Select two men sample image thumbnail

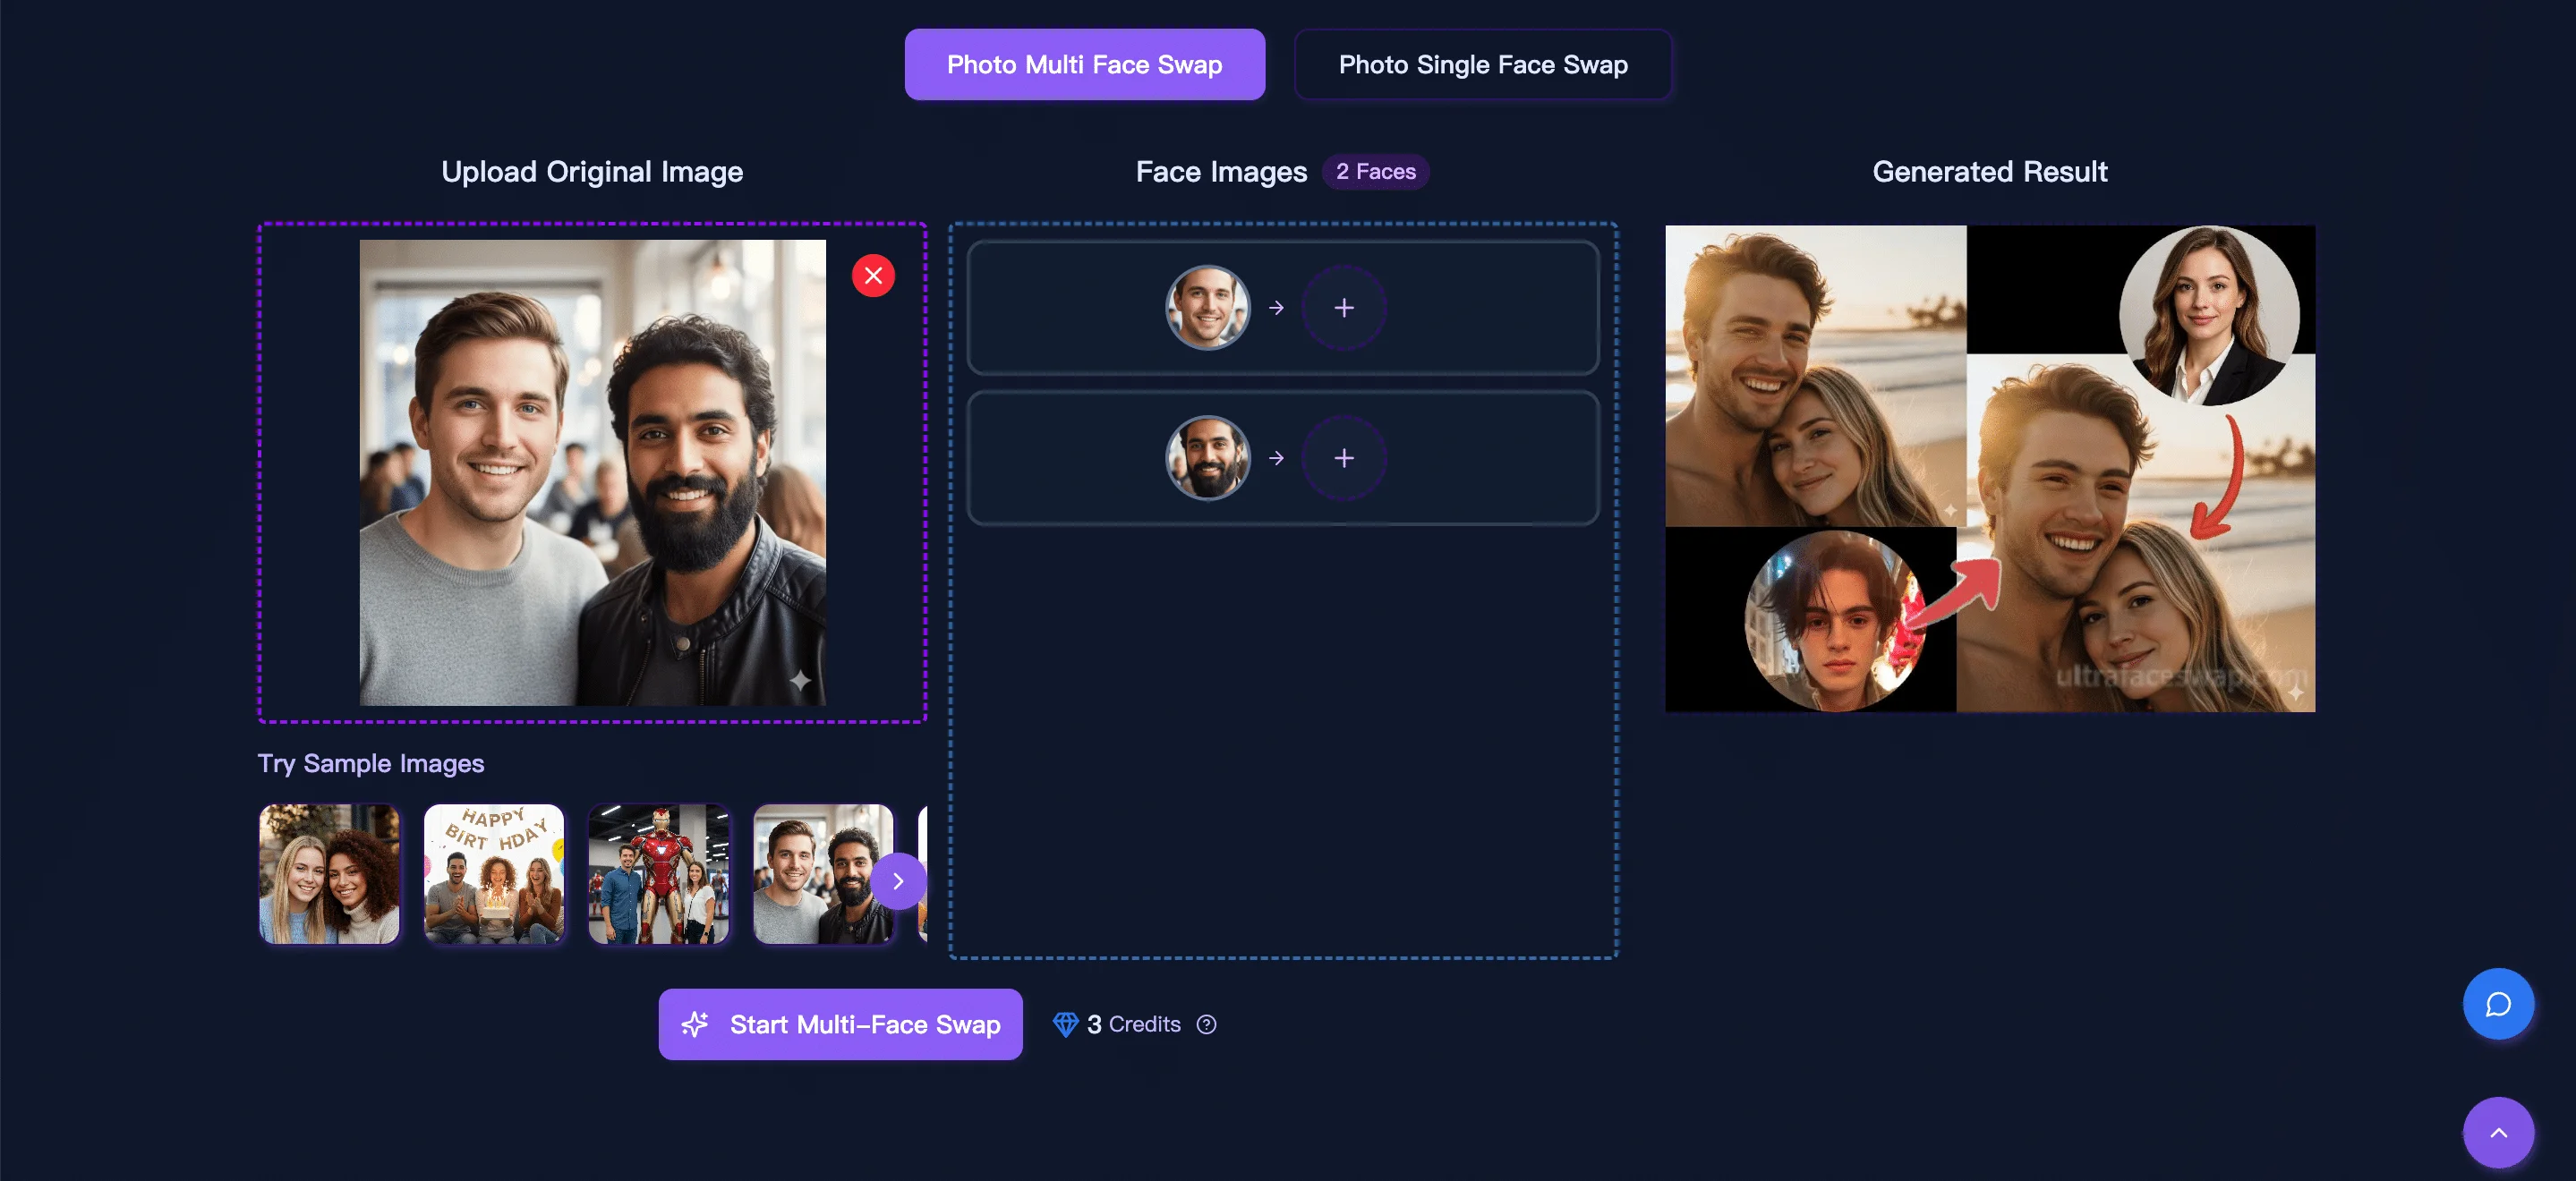pyautogui.click(x=810, y=874)
